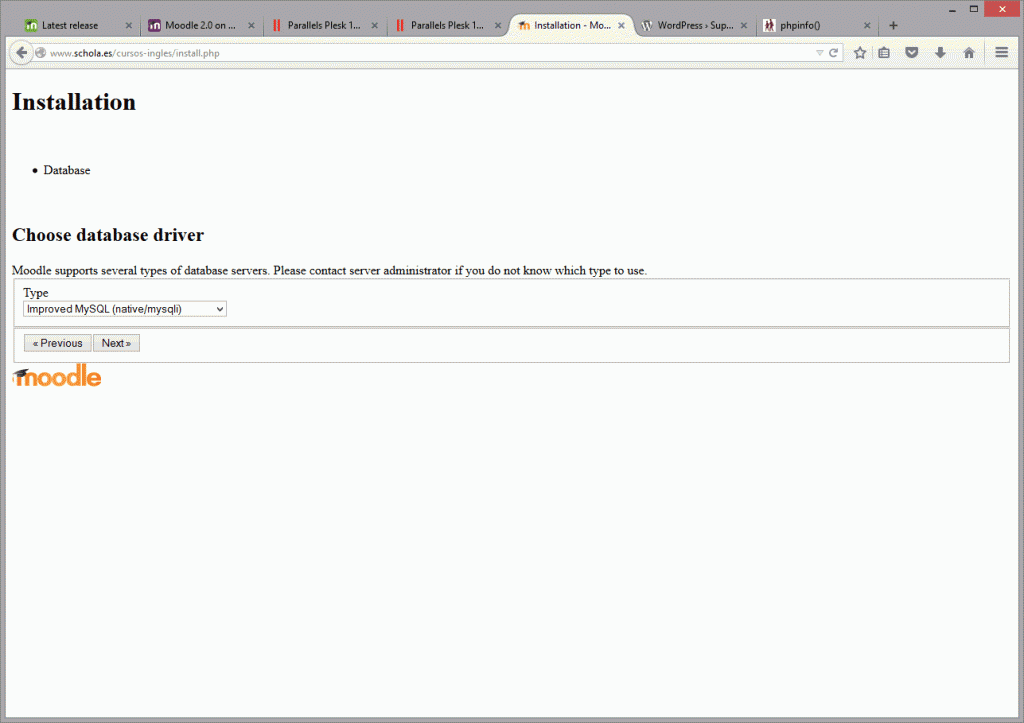This screenshot has height=723, width=1024.
Task: Show URL history dropdown arrow in address bar
Action: (820, 53)
